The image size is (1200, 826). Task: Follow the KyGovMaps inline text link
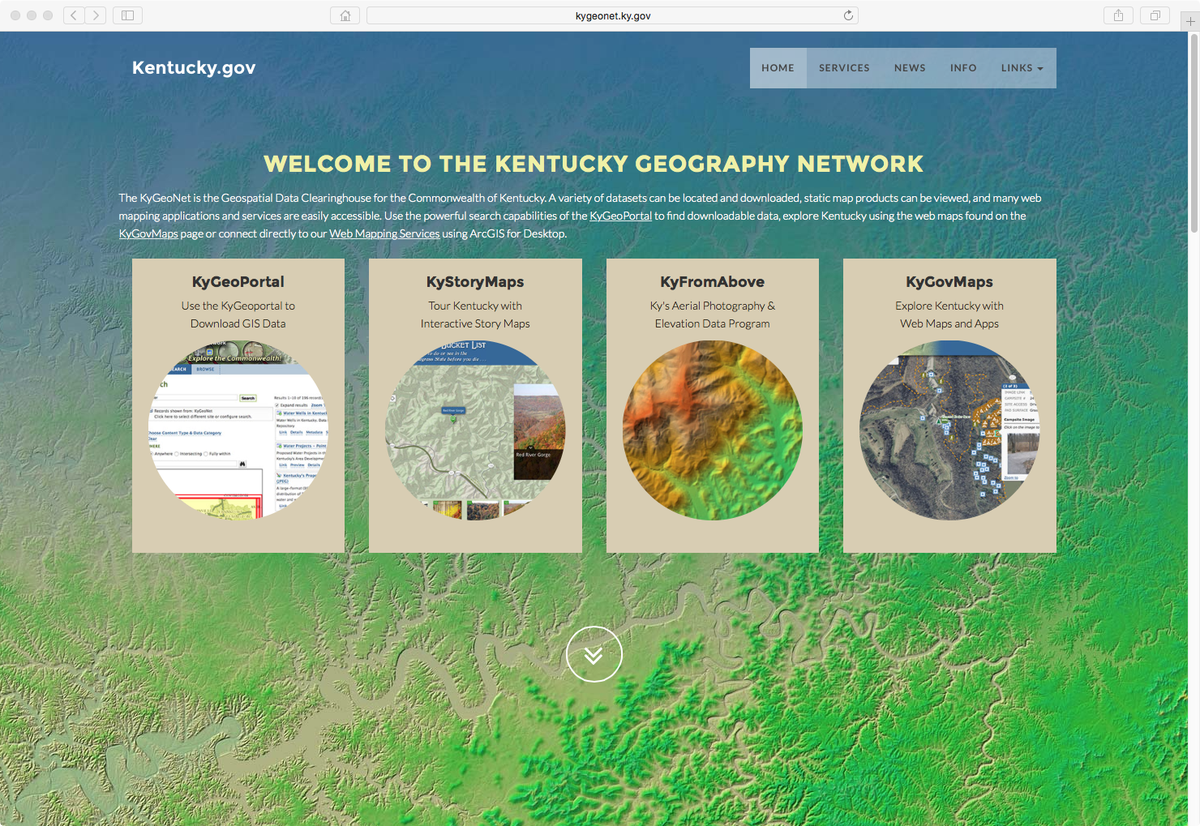148,233
